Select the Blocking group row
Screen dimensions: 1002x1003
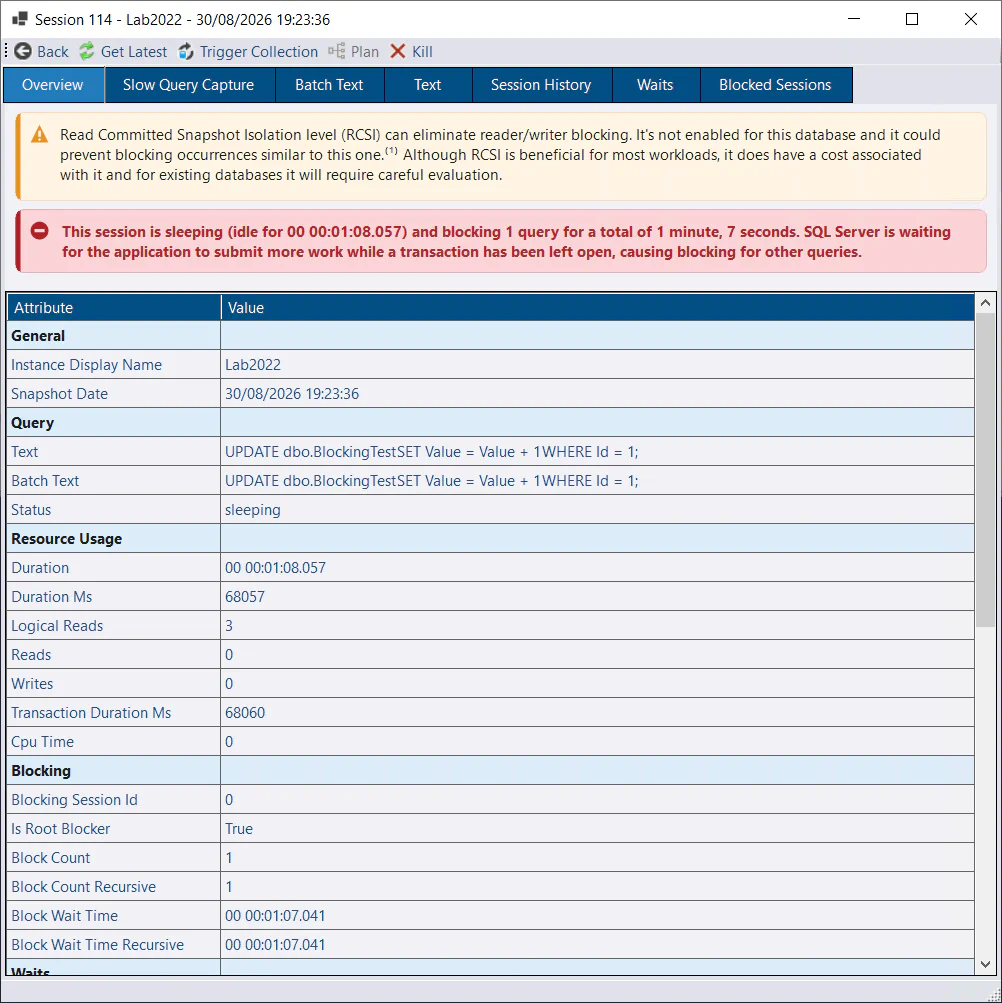491,771
